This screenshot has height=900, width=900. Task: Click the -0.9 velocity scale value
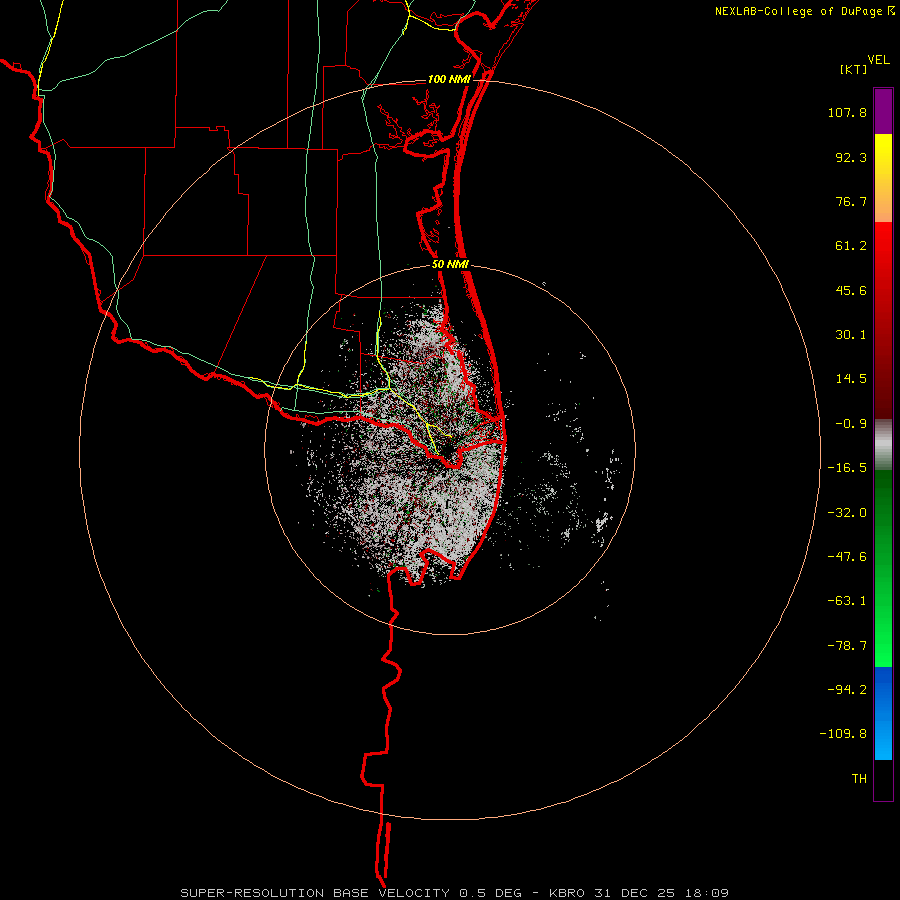[851, 424]
